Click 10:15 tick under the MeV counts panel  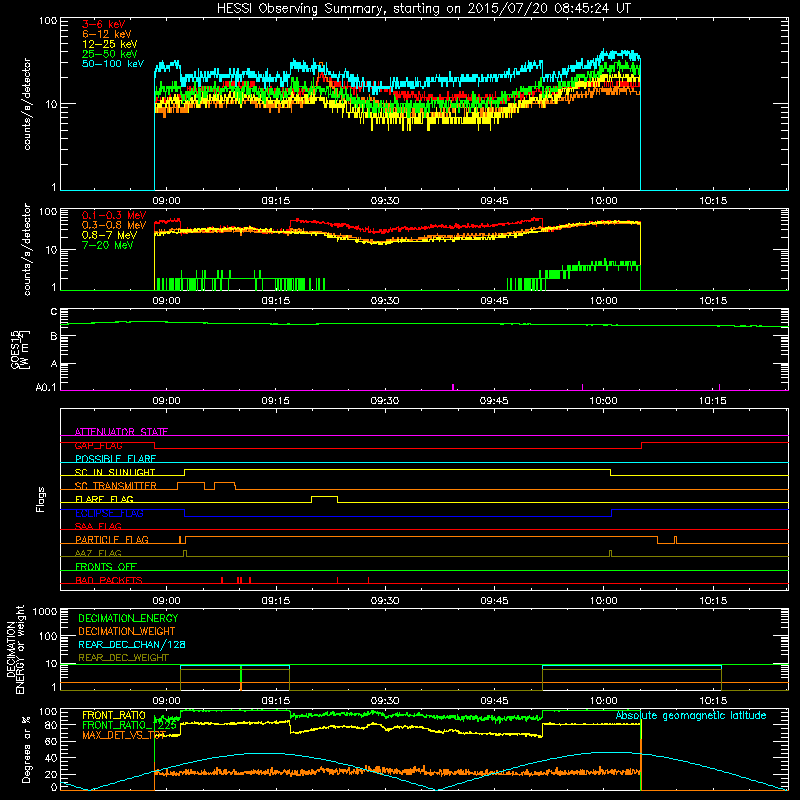713,301
